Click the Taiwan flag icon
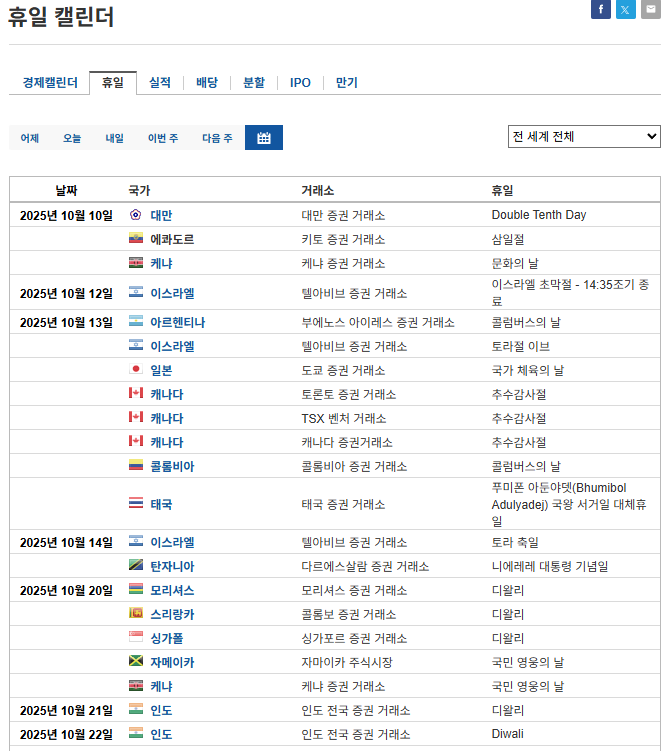This screenshot has width=665, height=751. coord(135,215)
